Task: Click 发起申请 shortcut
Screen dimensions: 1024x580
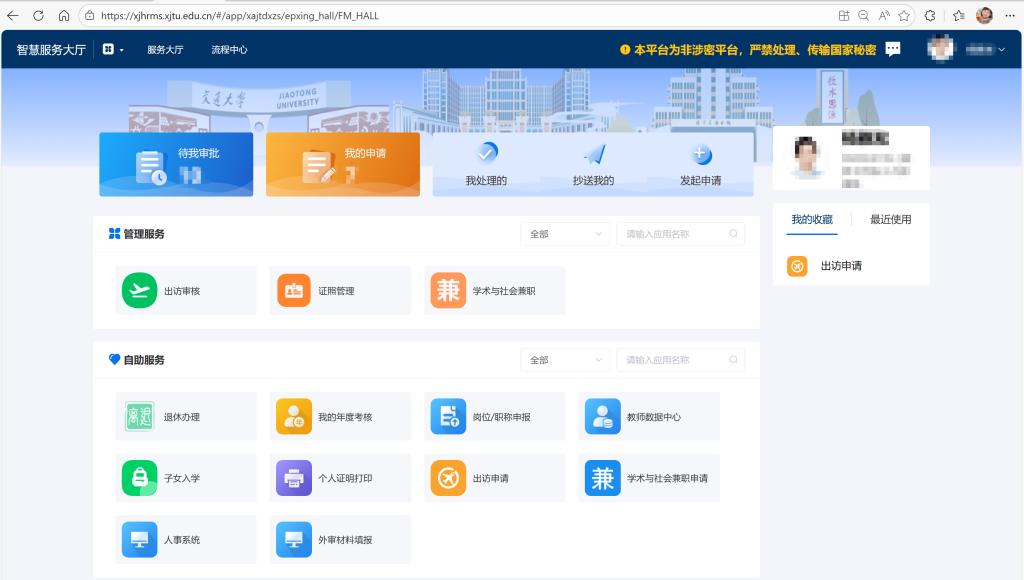Action: coord(700,165)
